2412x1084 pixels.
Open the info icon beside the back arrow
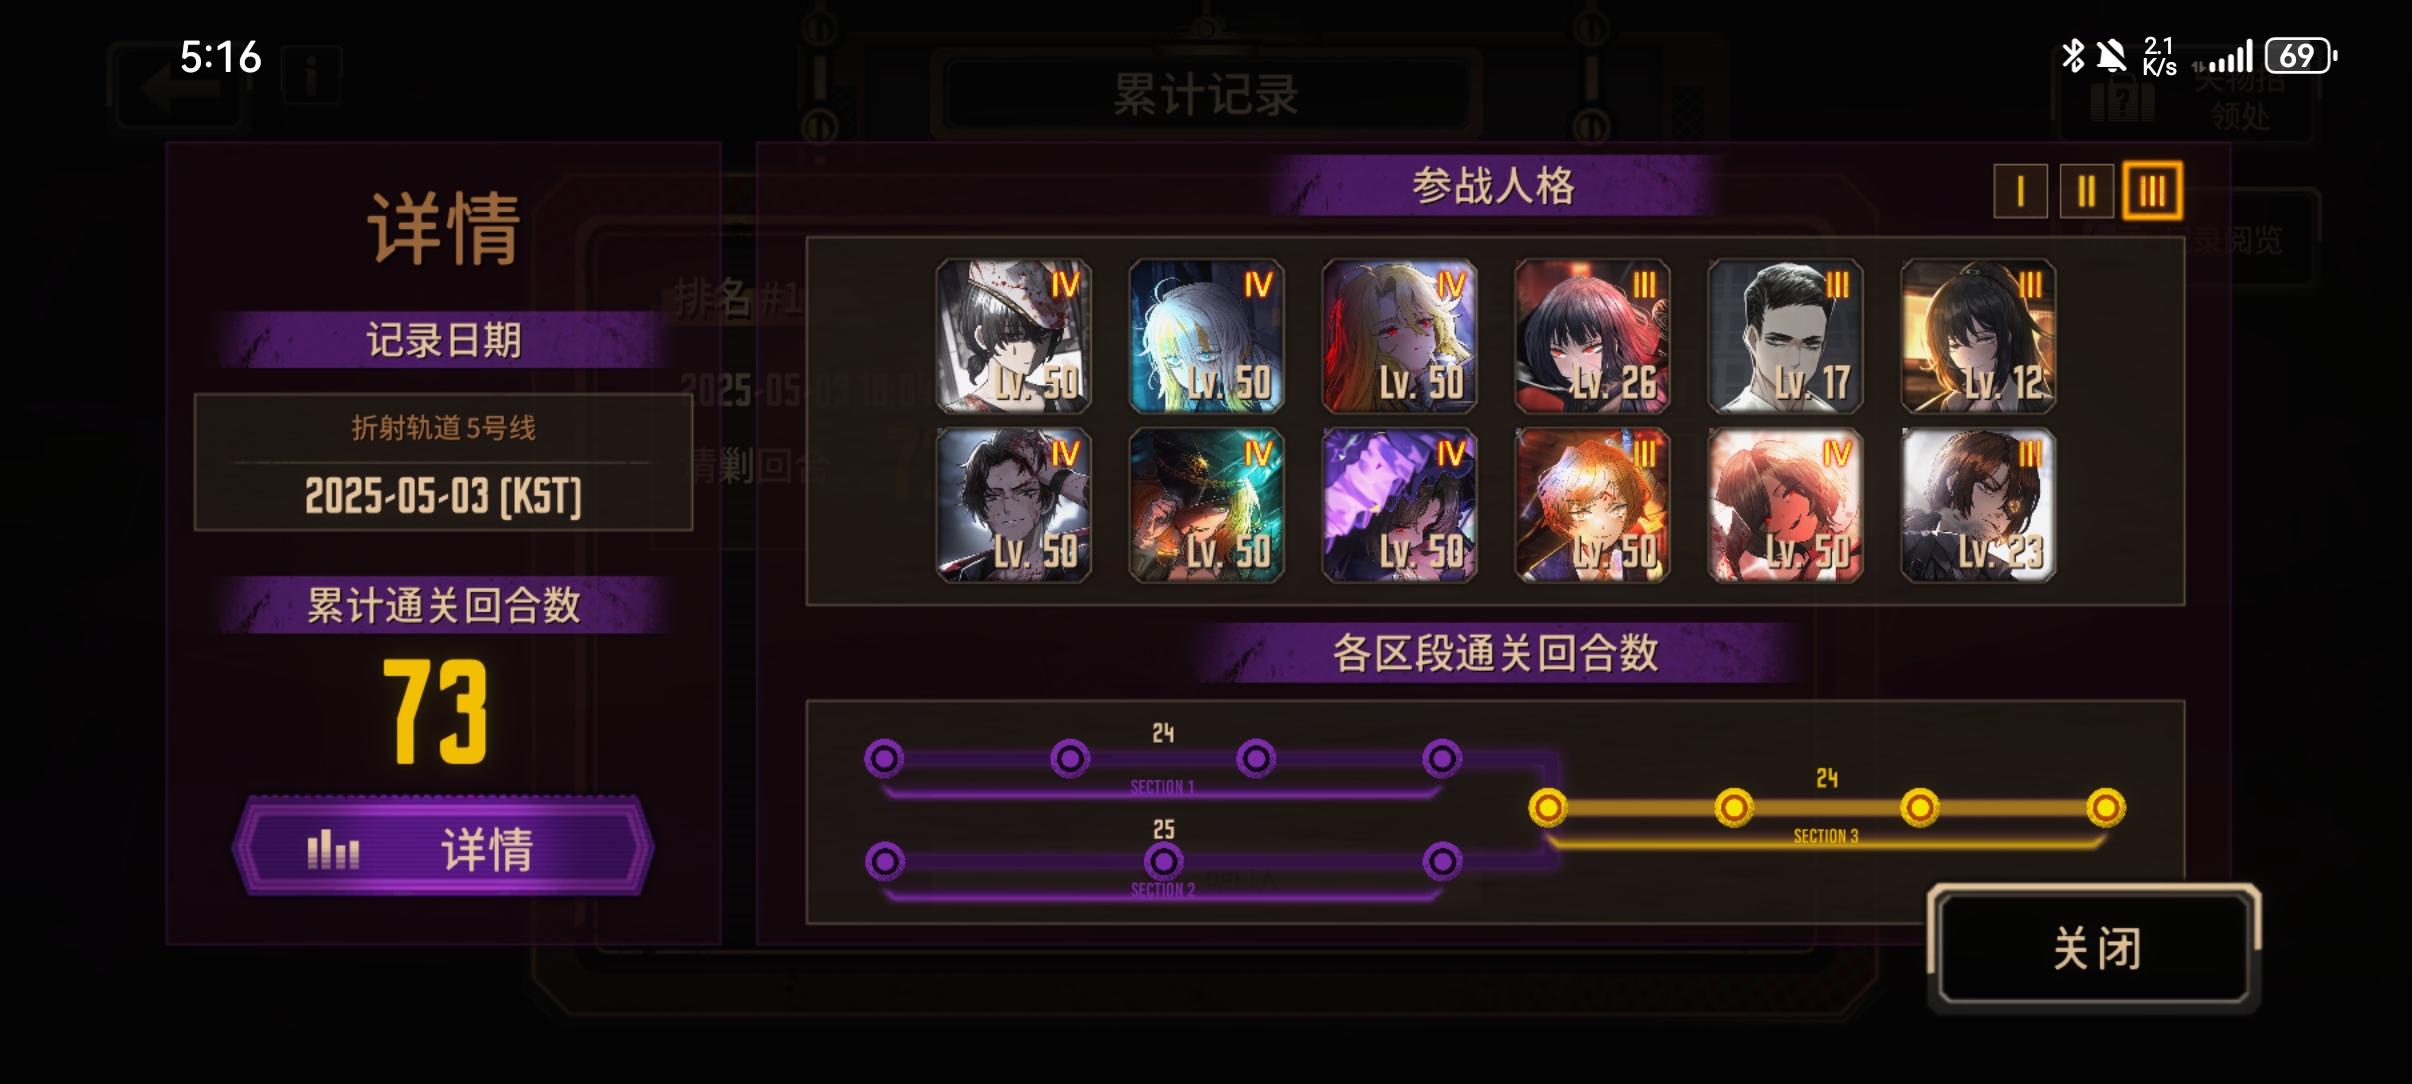311,76
